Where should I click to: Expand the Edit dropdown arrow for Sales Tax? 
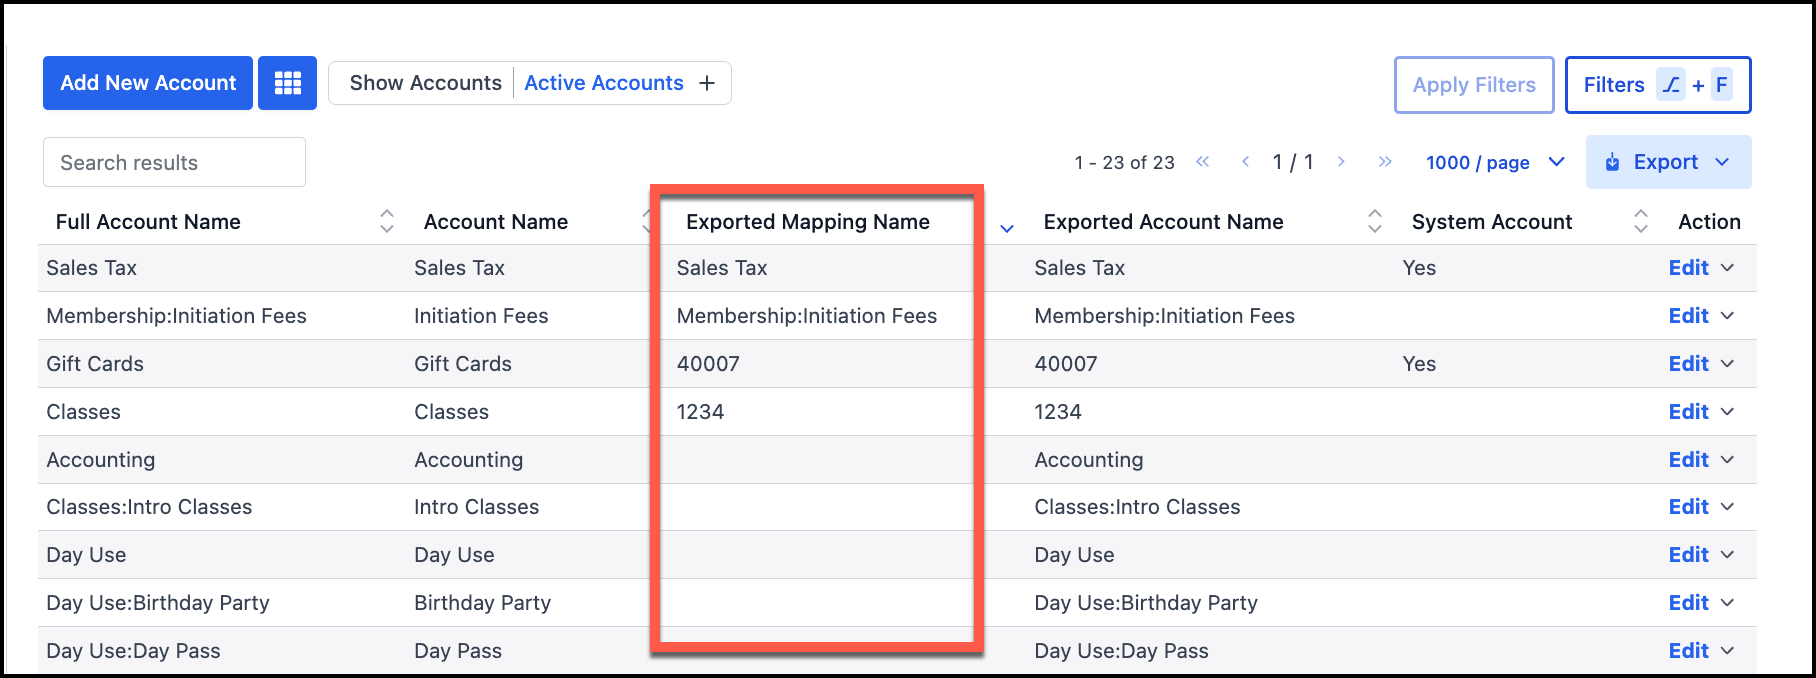click(x=1728, y=268)
